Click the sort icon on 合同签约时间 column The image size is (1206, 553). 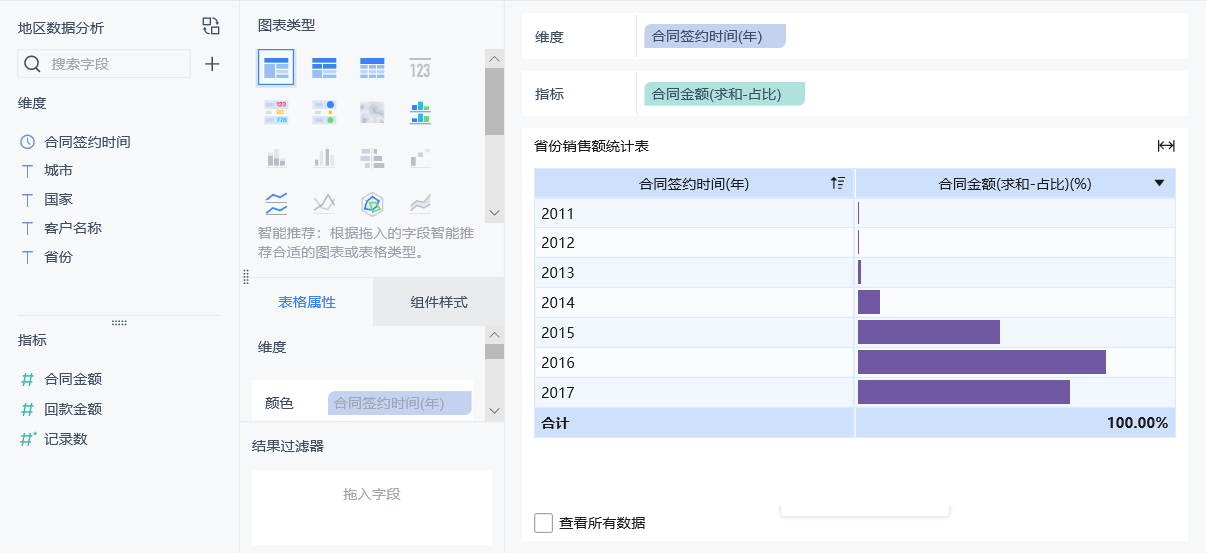(x=837, y=183)
